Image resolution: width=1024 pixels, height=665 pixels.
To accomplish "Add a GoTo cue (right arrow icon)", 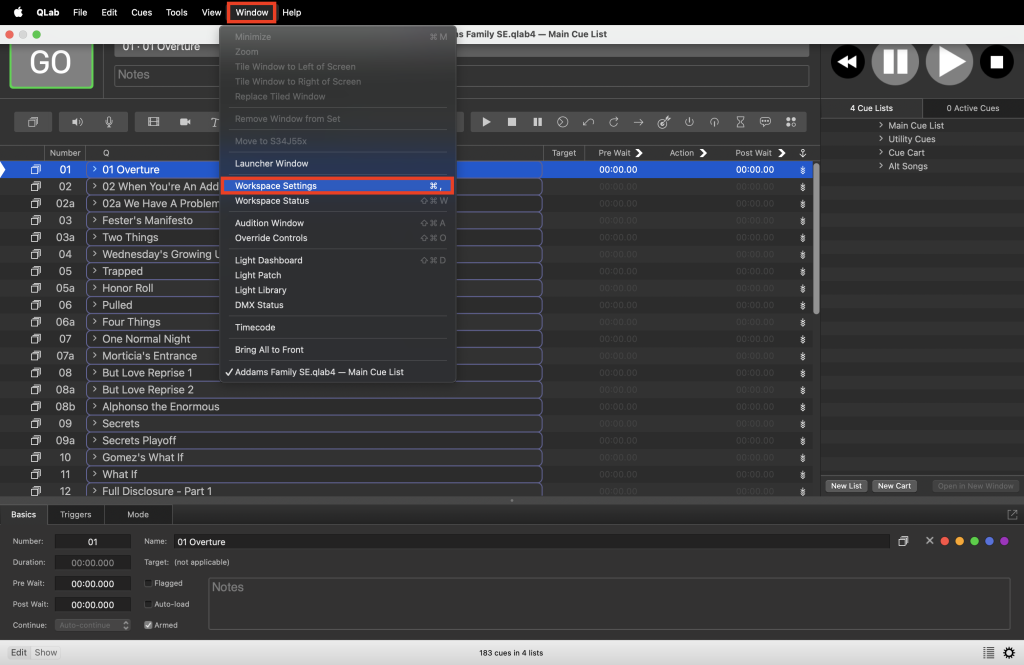I will (x=639, y=122).
